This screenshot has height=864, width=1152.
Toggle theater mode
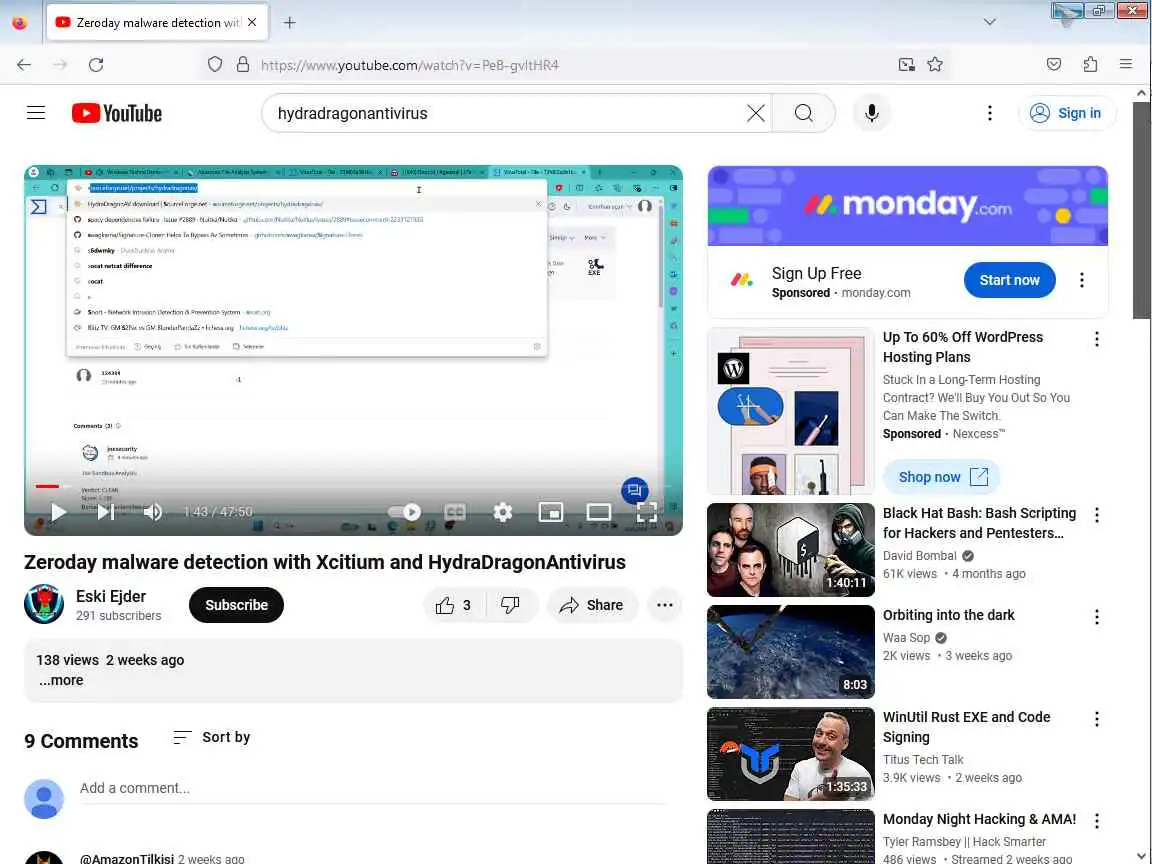point(599,512)
